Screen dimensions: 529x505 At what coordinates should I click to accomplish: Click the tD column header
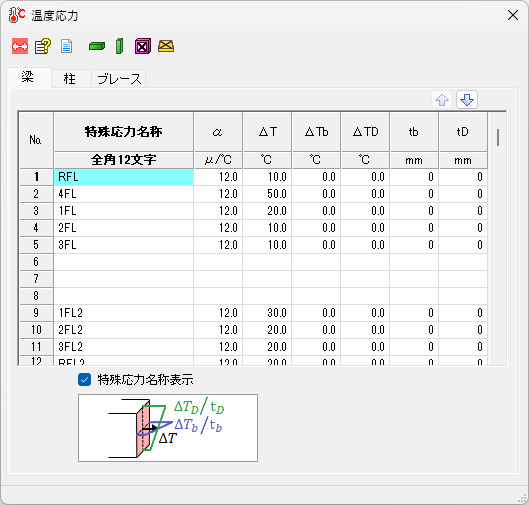[x=463, y=132]
